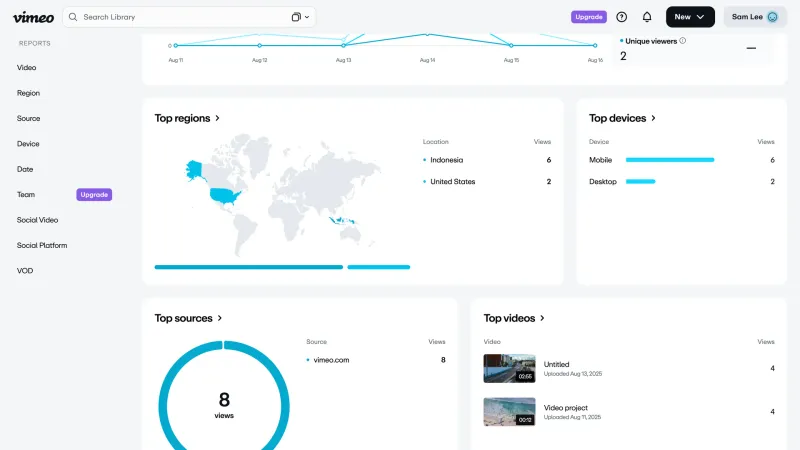
Task: Click Indonesia on the world map
Action: (x=341, y=220)
